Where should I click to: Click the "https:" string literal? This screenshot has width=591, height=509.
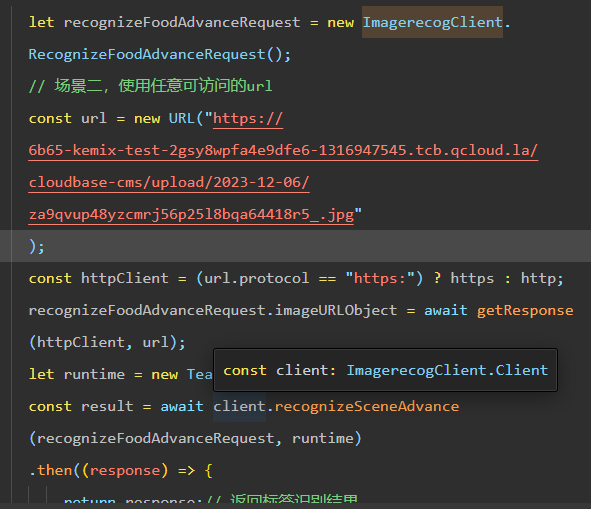point(380,279)
